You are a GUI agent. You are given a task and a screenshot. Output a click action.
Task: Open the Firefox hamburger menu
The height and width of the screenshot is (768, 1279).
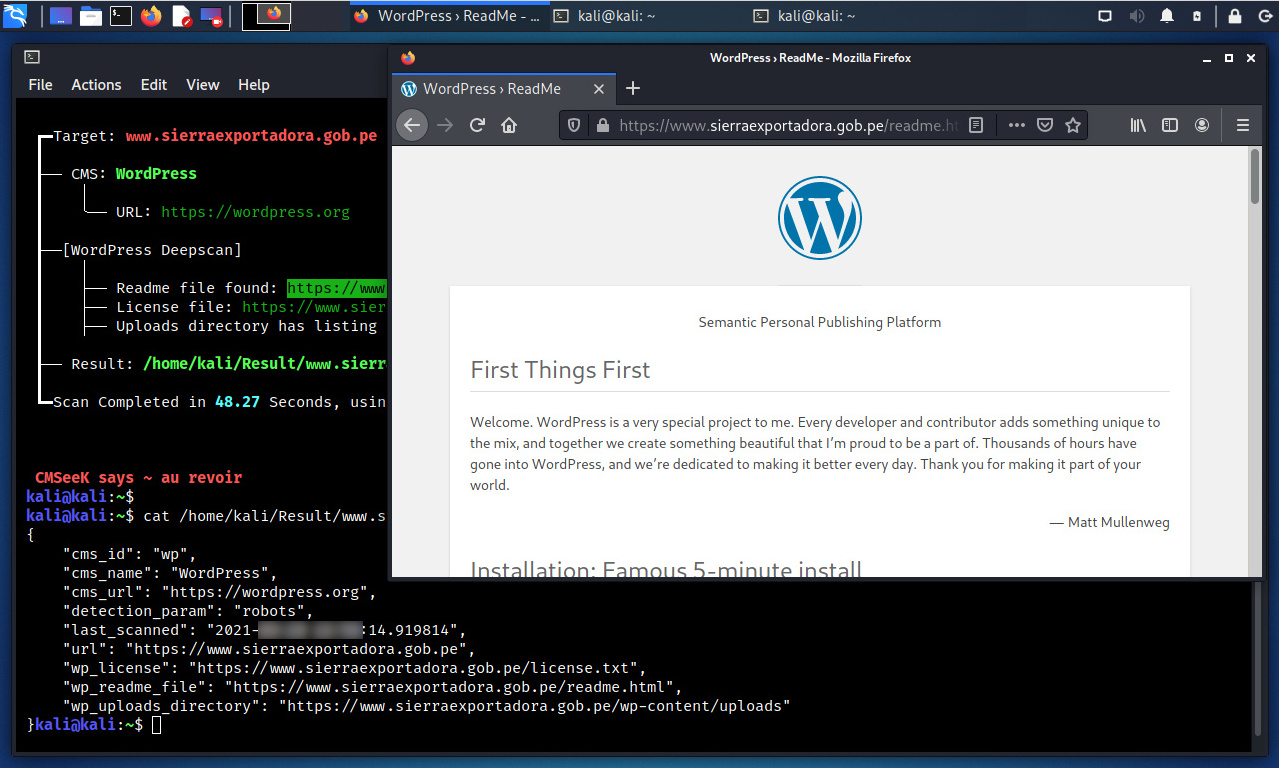(x=1243, y=125)
